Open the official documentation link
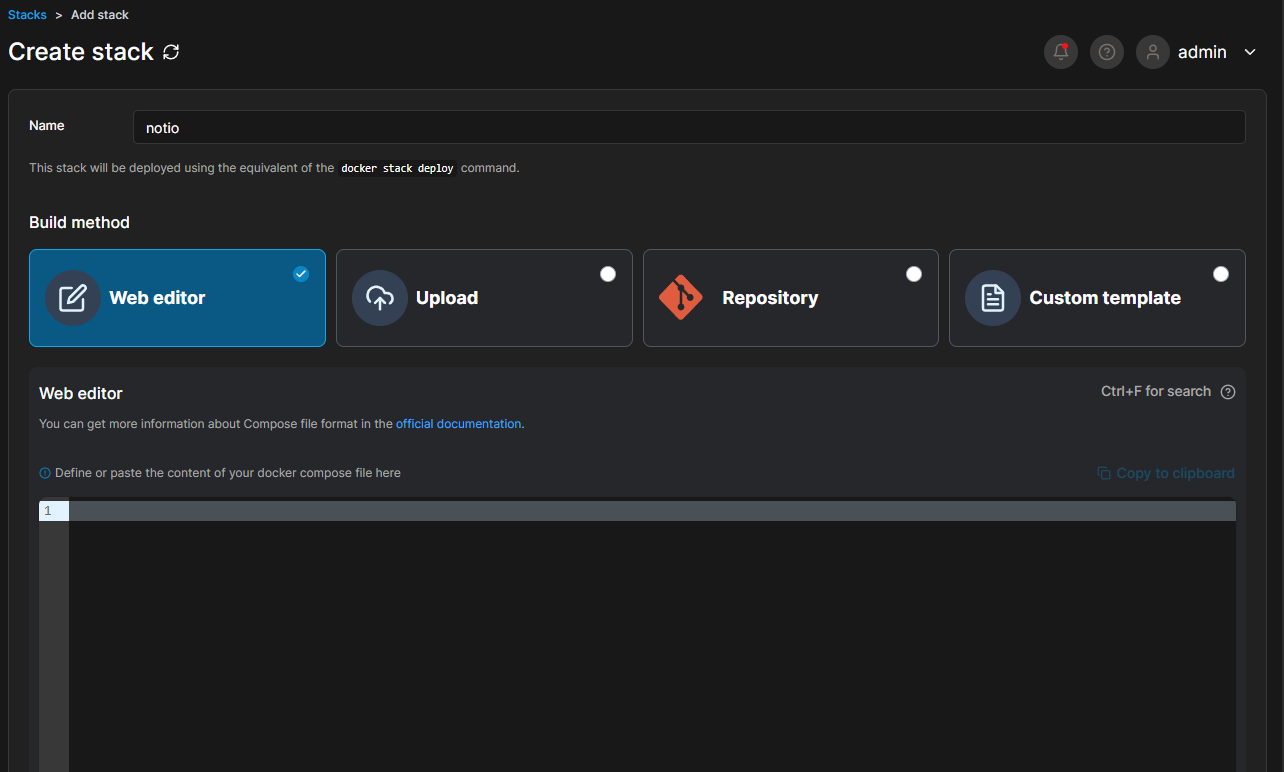 click(x=458, y=424)
